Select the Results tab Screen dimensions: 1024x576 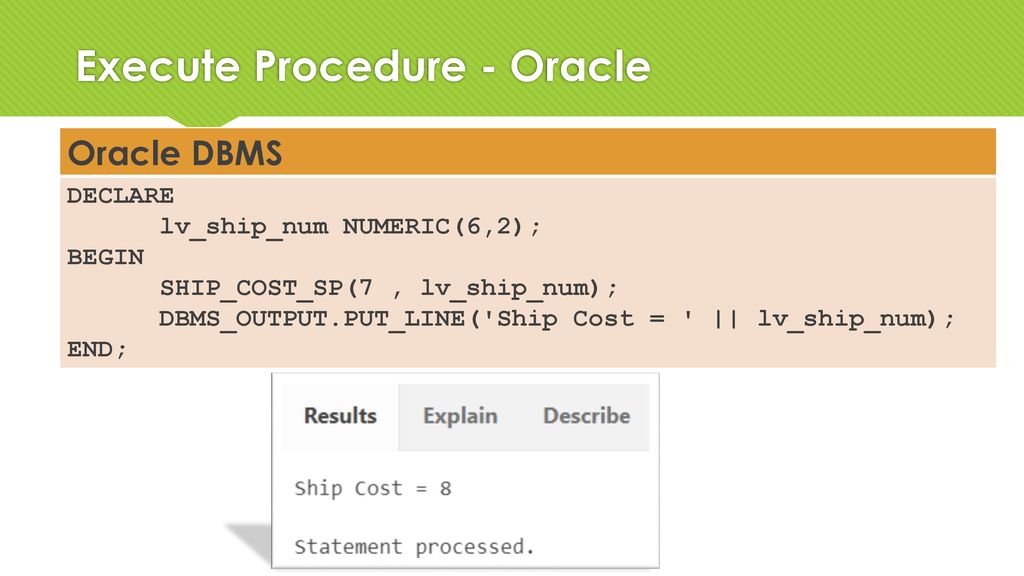pos(340,416)
